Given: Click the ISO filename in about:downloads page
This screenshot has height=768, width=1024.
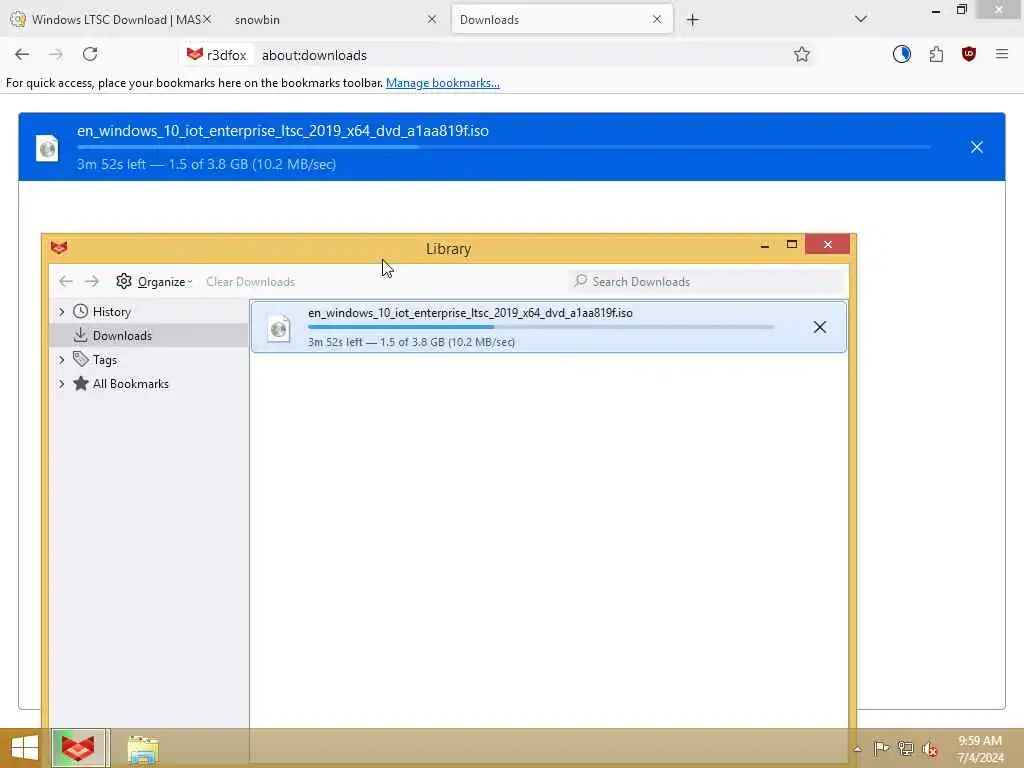Looking at the screenshot, I should (x=283, y=131).
